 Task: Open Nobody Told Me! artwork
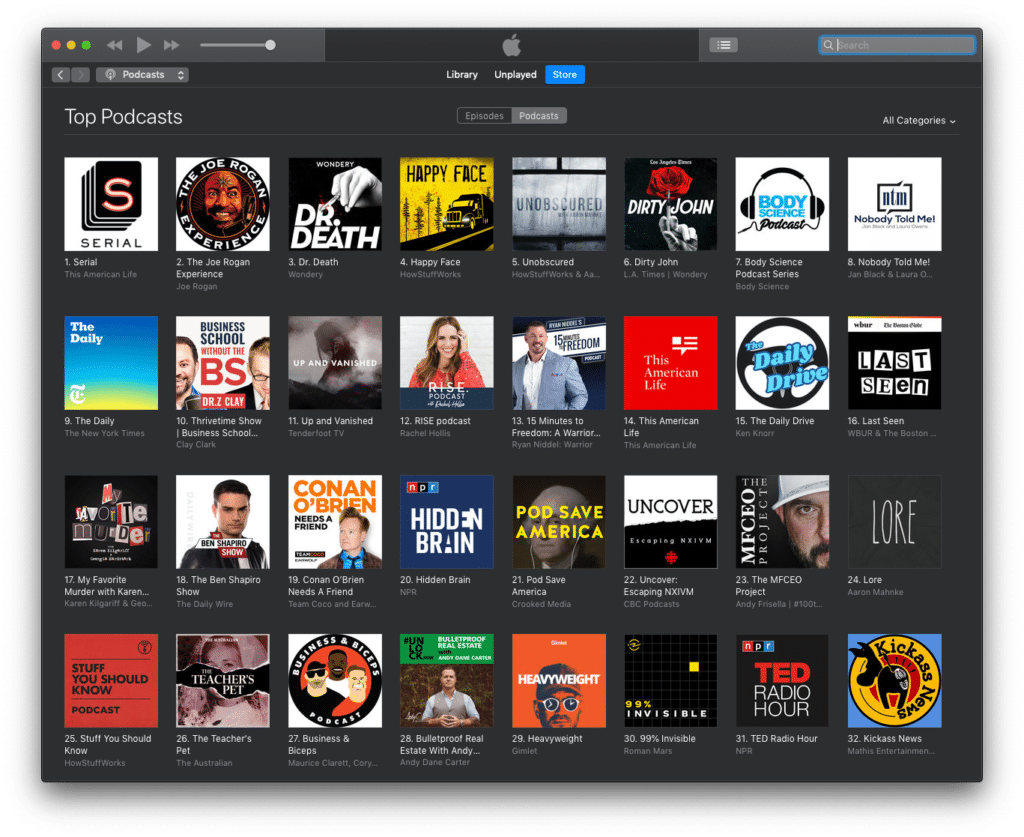pos(895,204)
